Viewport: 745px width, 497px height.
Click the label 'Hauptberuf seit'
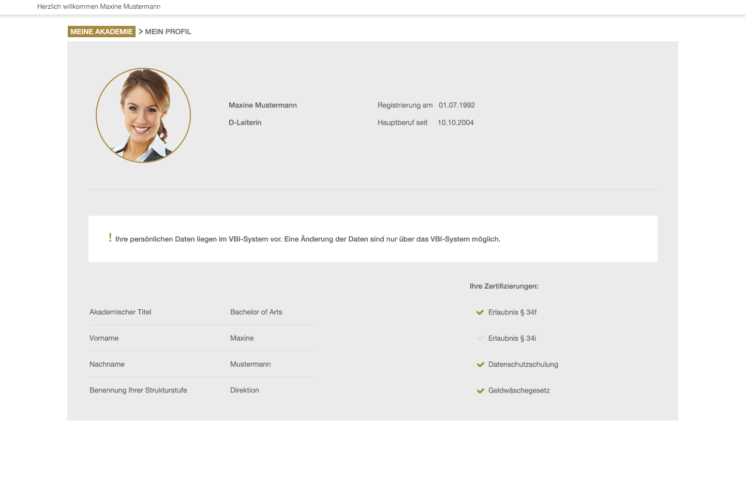pos(402,123)
